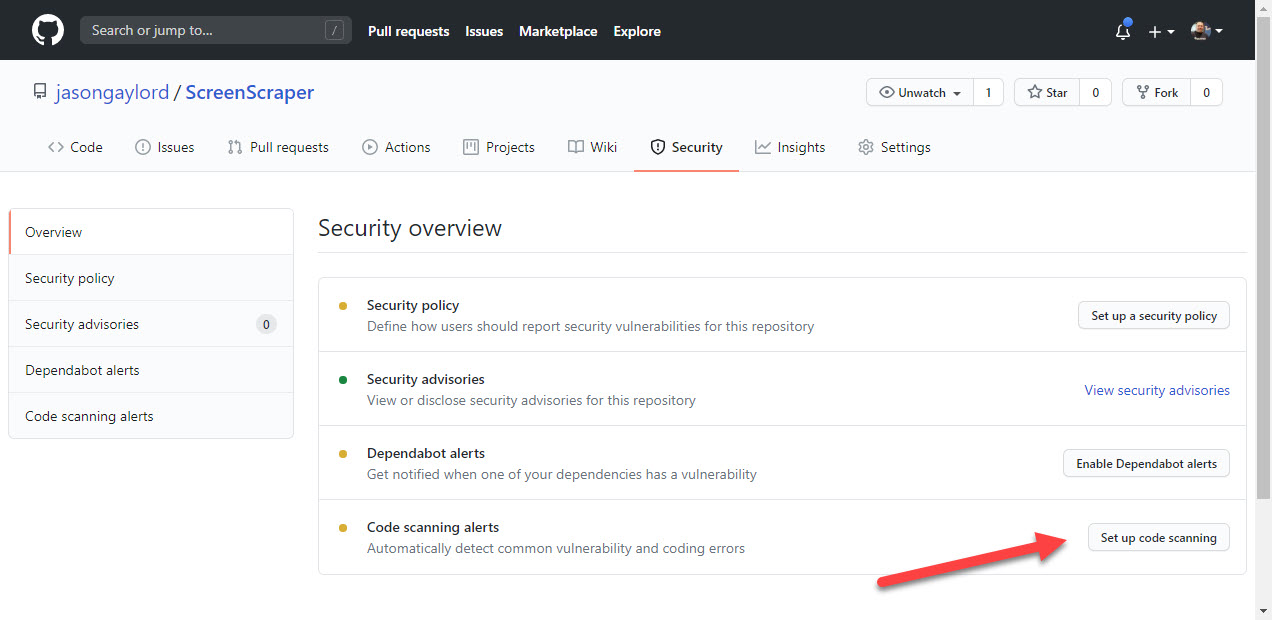Select Code scanning alerts in the sidebar
The width and height of the screenshot is (1272, 620).
[151, 416]
